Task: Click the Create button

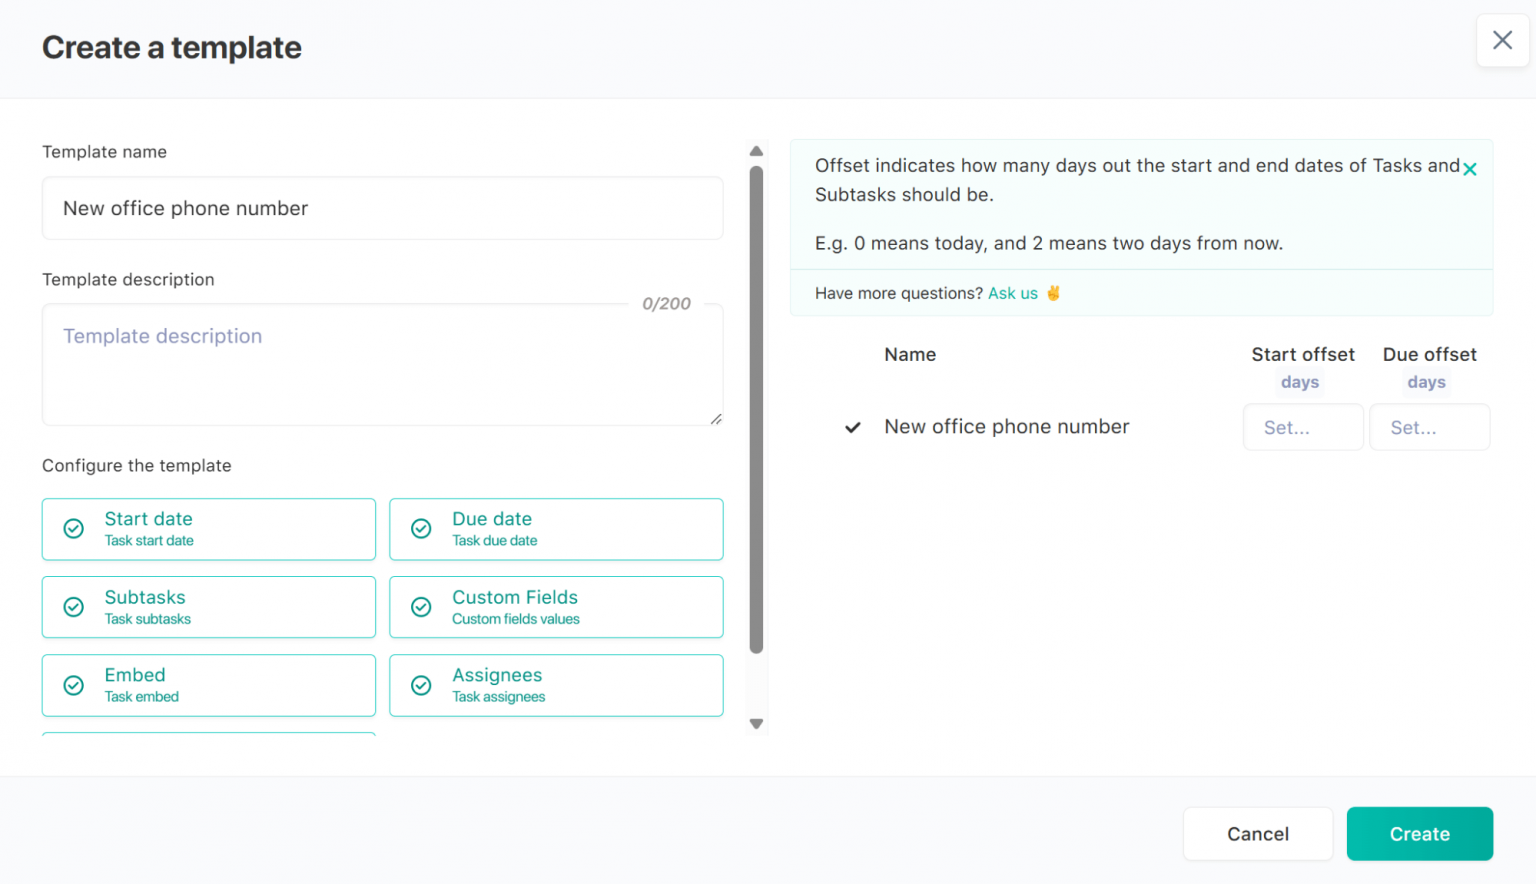Action: pos(1419,833)
